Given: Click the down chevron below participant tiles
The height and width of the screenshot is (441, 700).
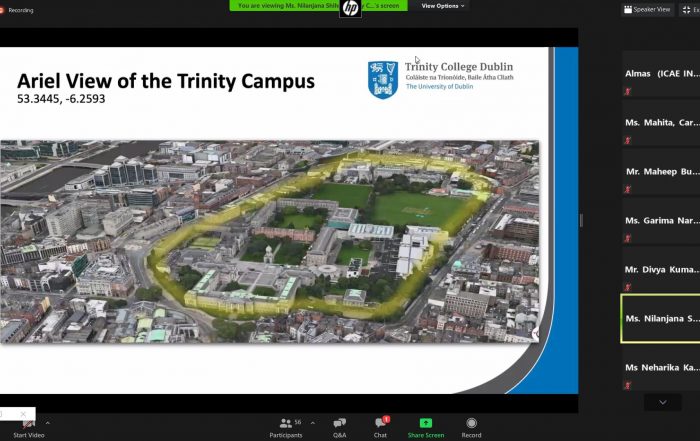Looking at the screenshot, I should tap(663, 402).
